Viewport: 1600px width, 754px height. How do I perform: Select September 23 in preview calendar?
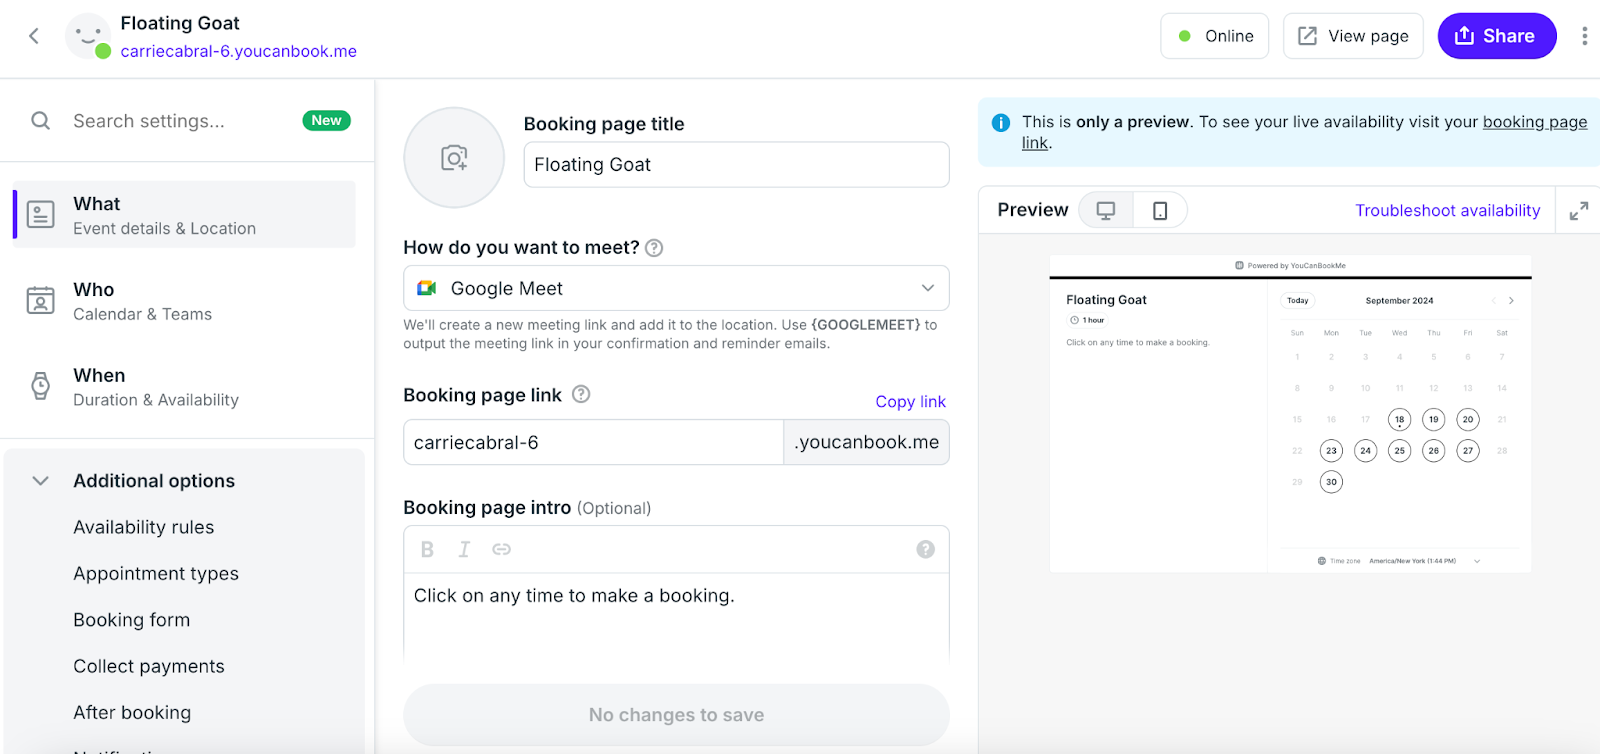pos(1331,451)
